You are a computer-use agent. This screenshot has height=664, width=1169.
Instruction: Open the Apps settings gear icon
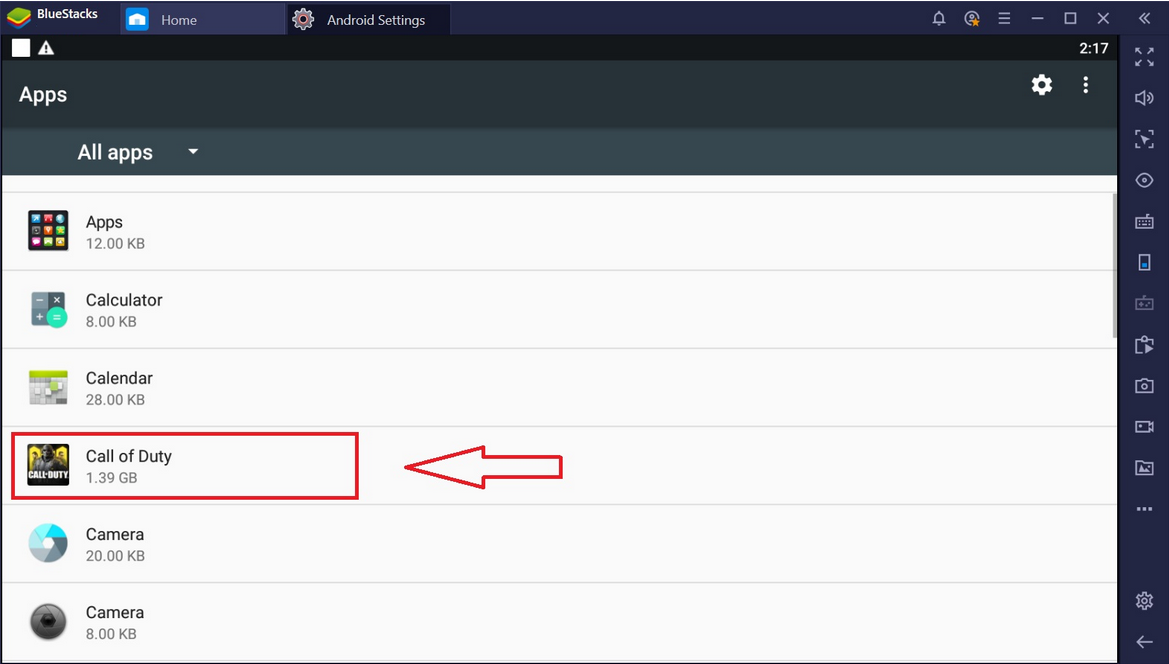click(x=1042, y=85)
